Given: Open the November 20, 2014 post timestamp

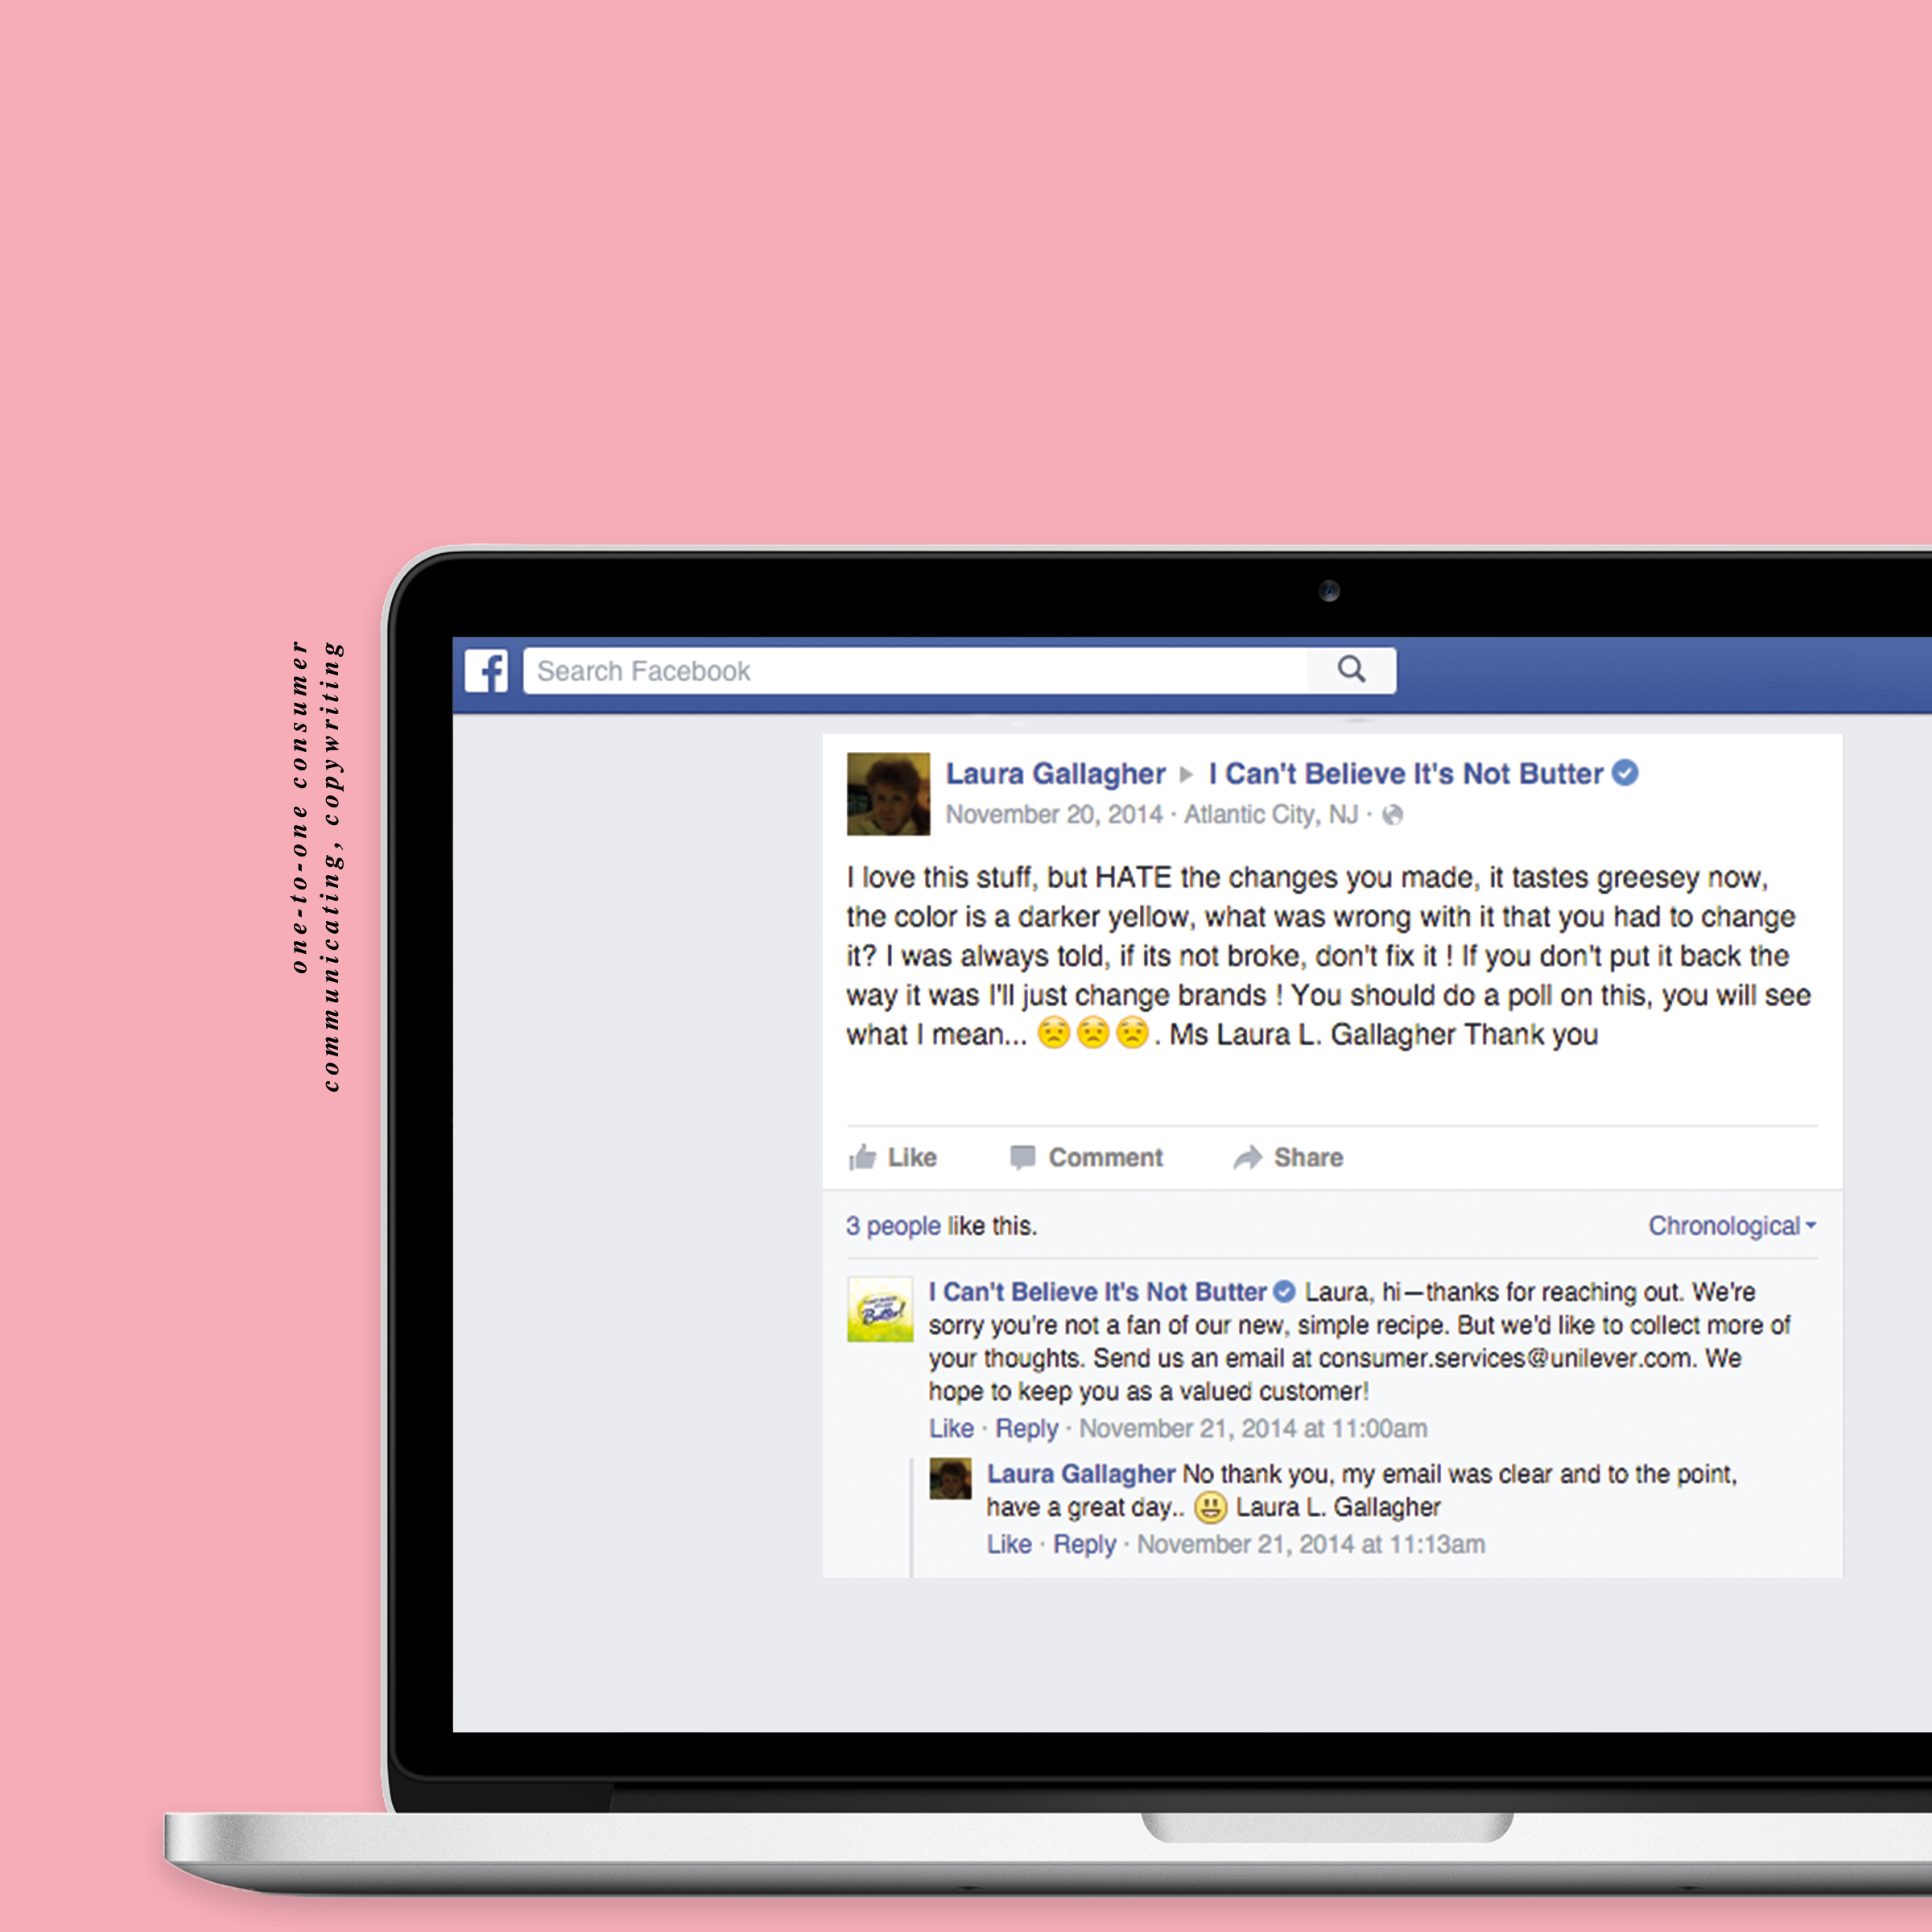Looking at the screenshot, I should 1054,815.
